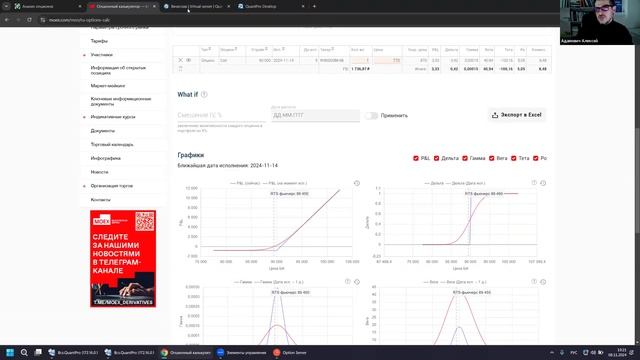
Task: Click the price input in option row
Action: [x=387, y=60]
